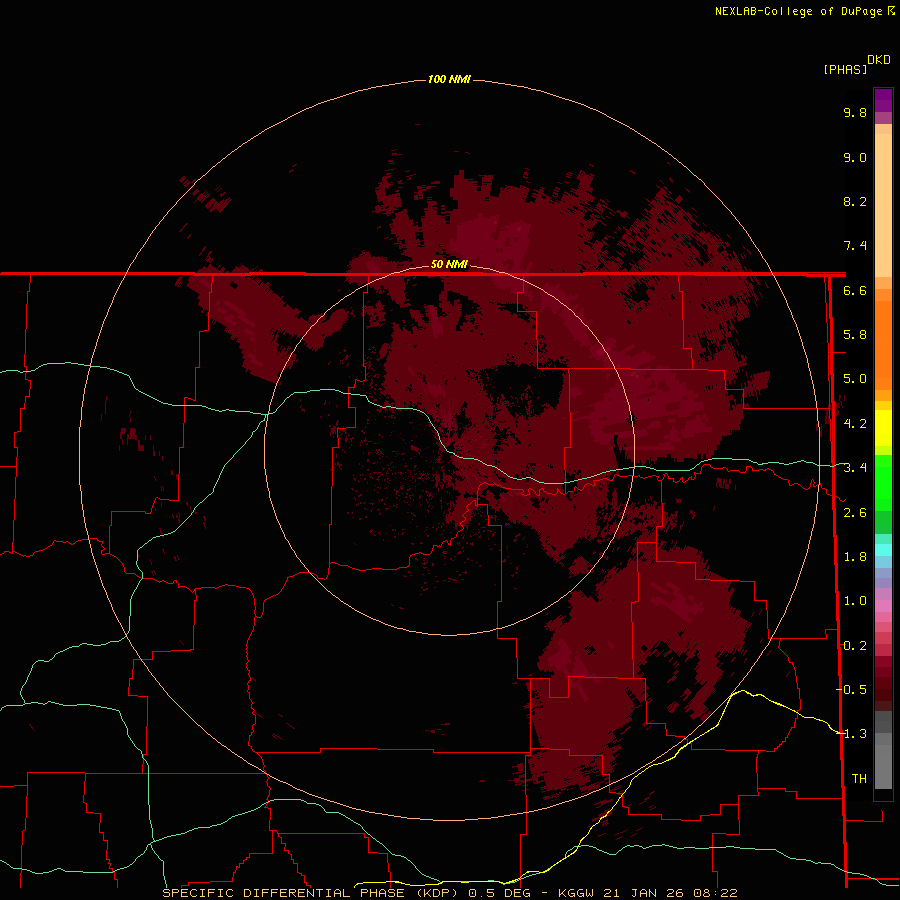Click the bright green color bar segment
Screen dimensions: 900x900
coord(883,482)
